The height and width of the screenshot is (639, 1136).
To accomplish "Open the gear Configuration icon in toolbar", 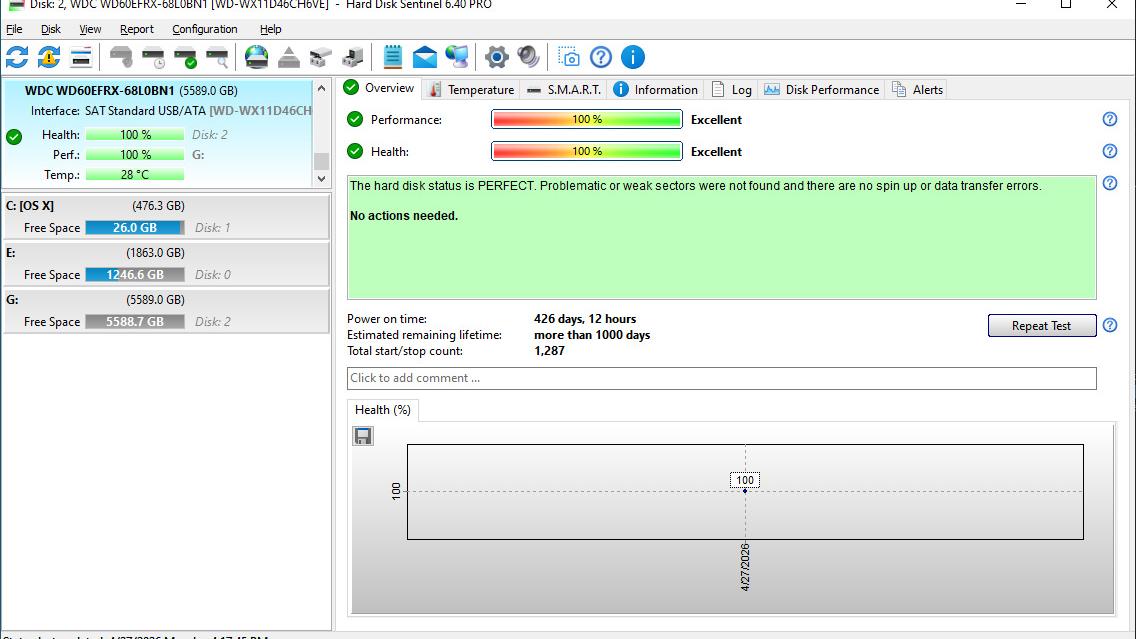I will (x=496, y=57).
